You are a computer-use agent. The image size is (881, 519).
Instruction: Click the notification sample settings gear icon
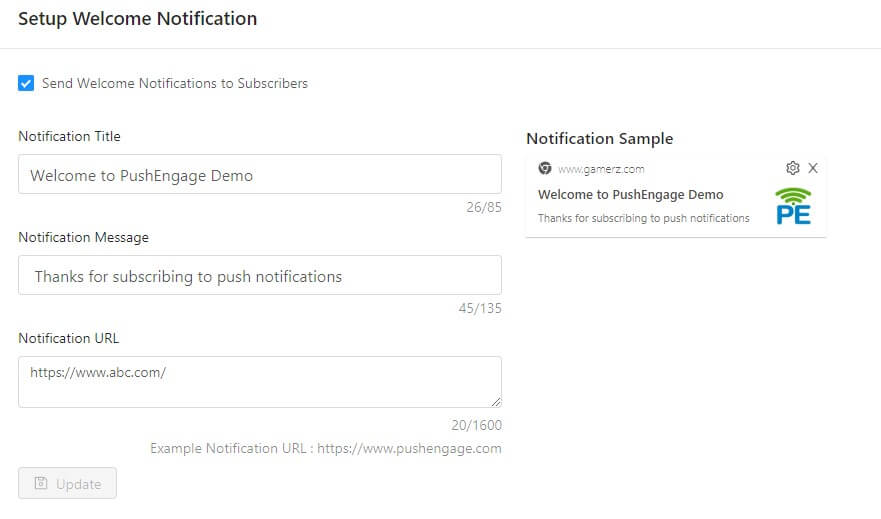[792, 168]
